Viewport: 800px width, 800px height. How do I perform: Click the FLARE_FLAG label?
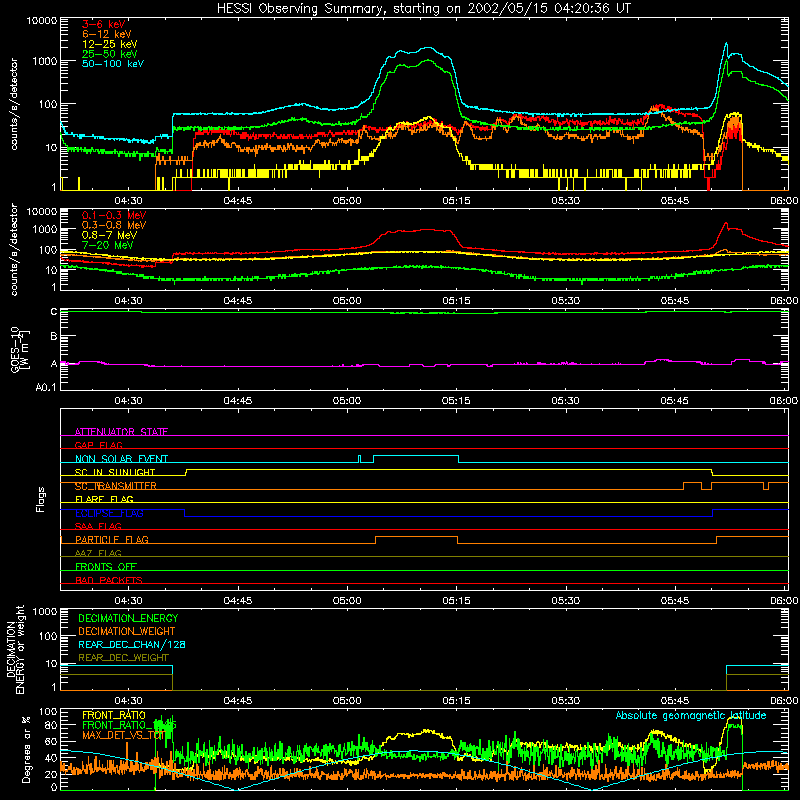[x=104, y=499]
